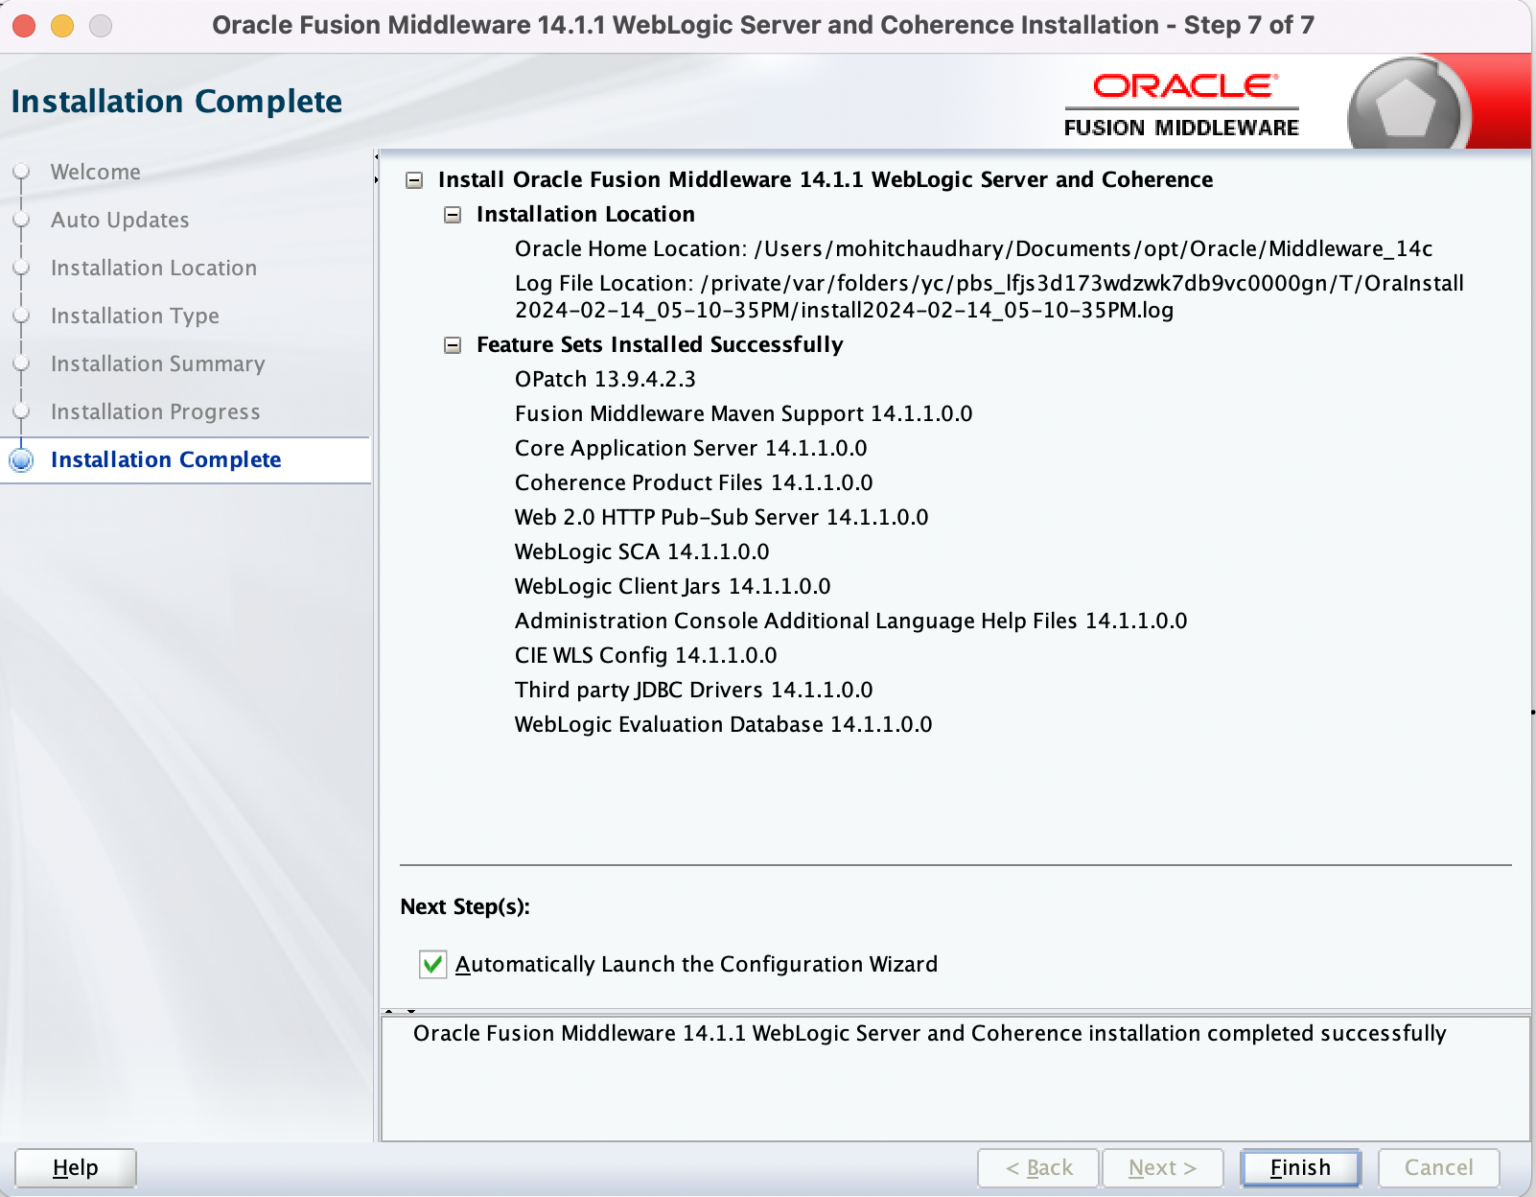The height and width of the screenshot is (1197, 1536).
Task: Collapse the Installation Location section
Action: 455,214
